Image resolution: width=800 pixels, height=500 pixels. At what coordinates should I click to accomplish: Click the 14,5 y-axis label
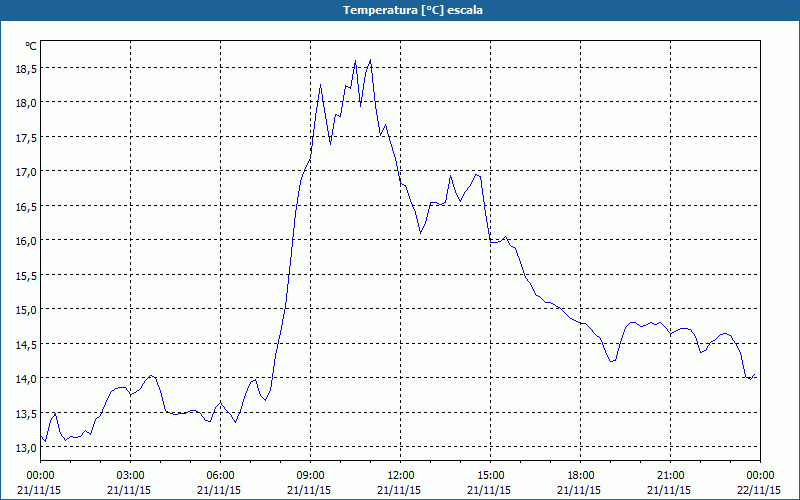(26, 345)
